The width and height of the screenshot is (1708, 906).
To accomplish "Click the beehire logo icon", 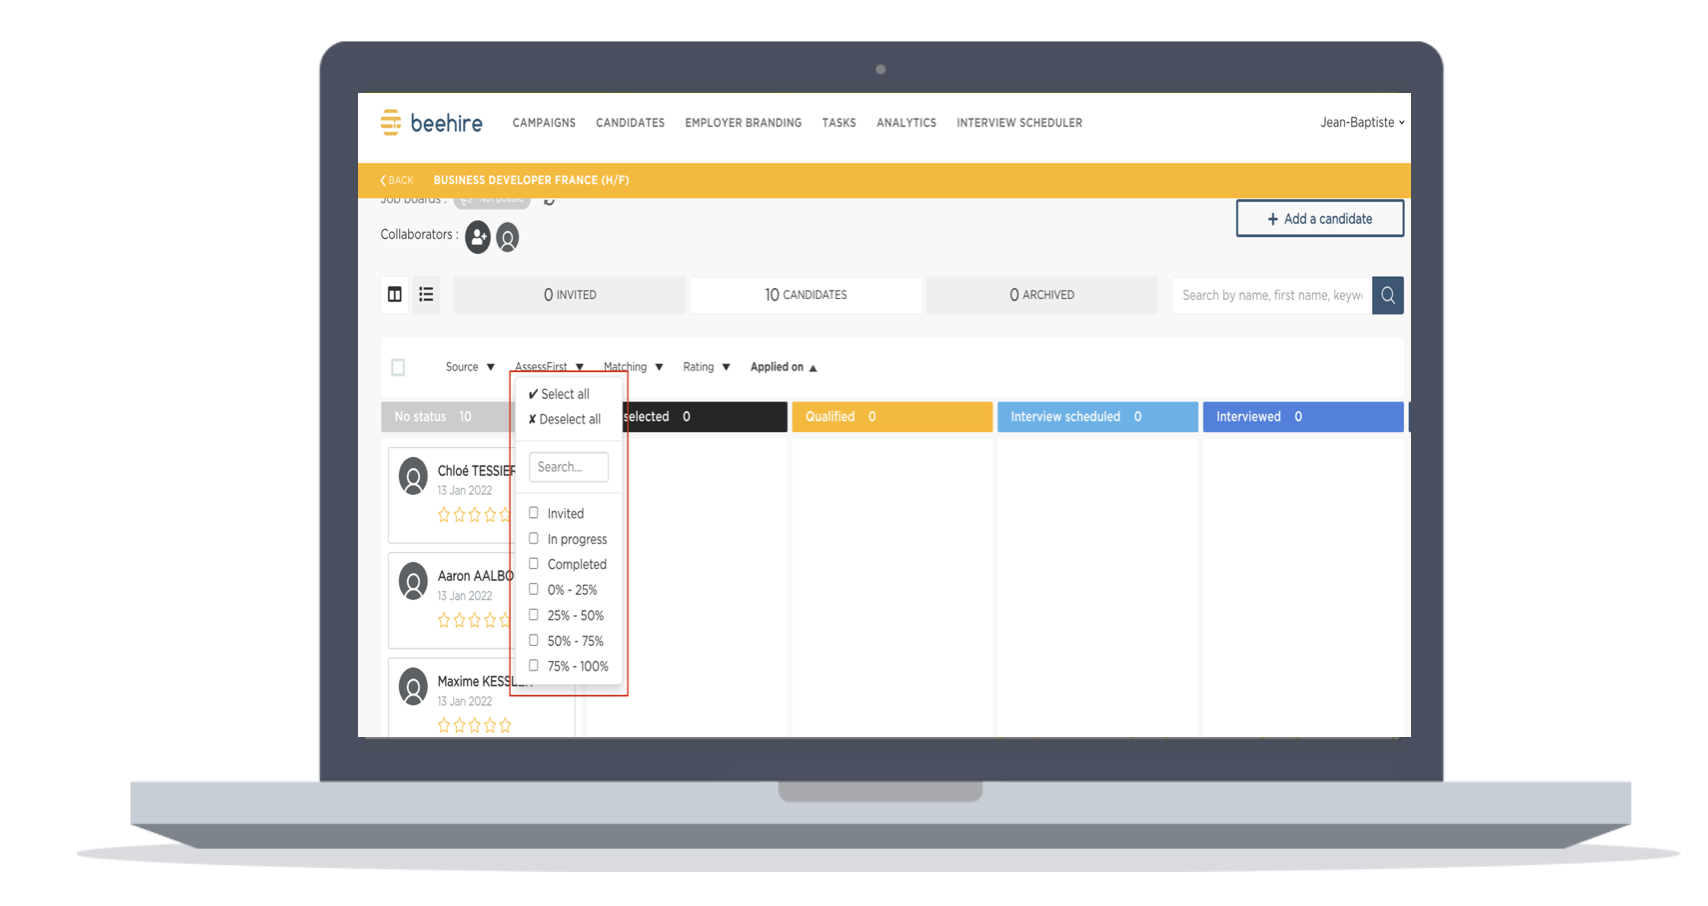I will [x=391, y=122].
